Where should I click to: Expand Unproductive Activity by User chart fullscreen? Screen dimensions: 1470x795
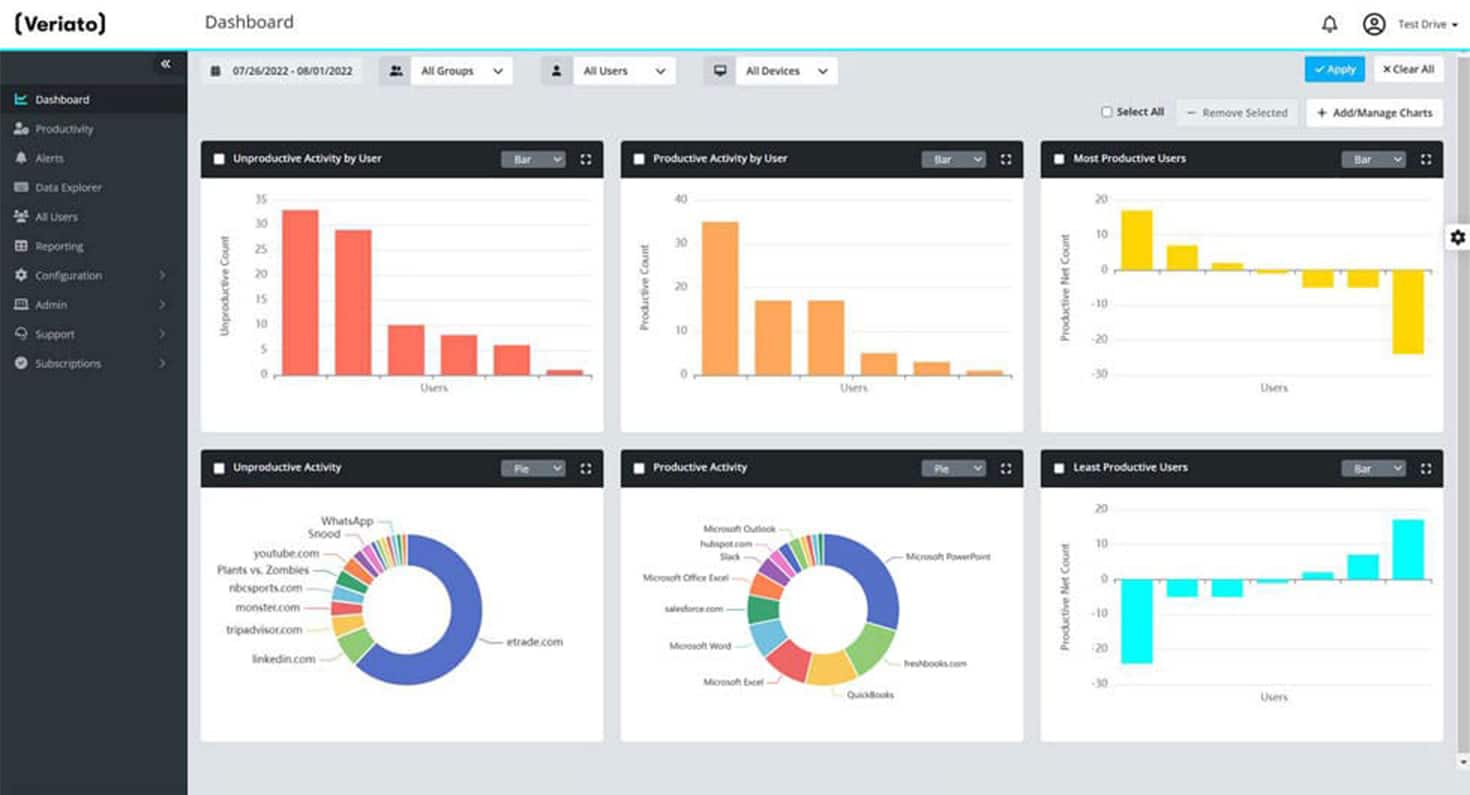[x=588, y=158]
